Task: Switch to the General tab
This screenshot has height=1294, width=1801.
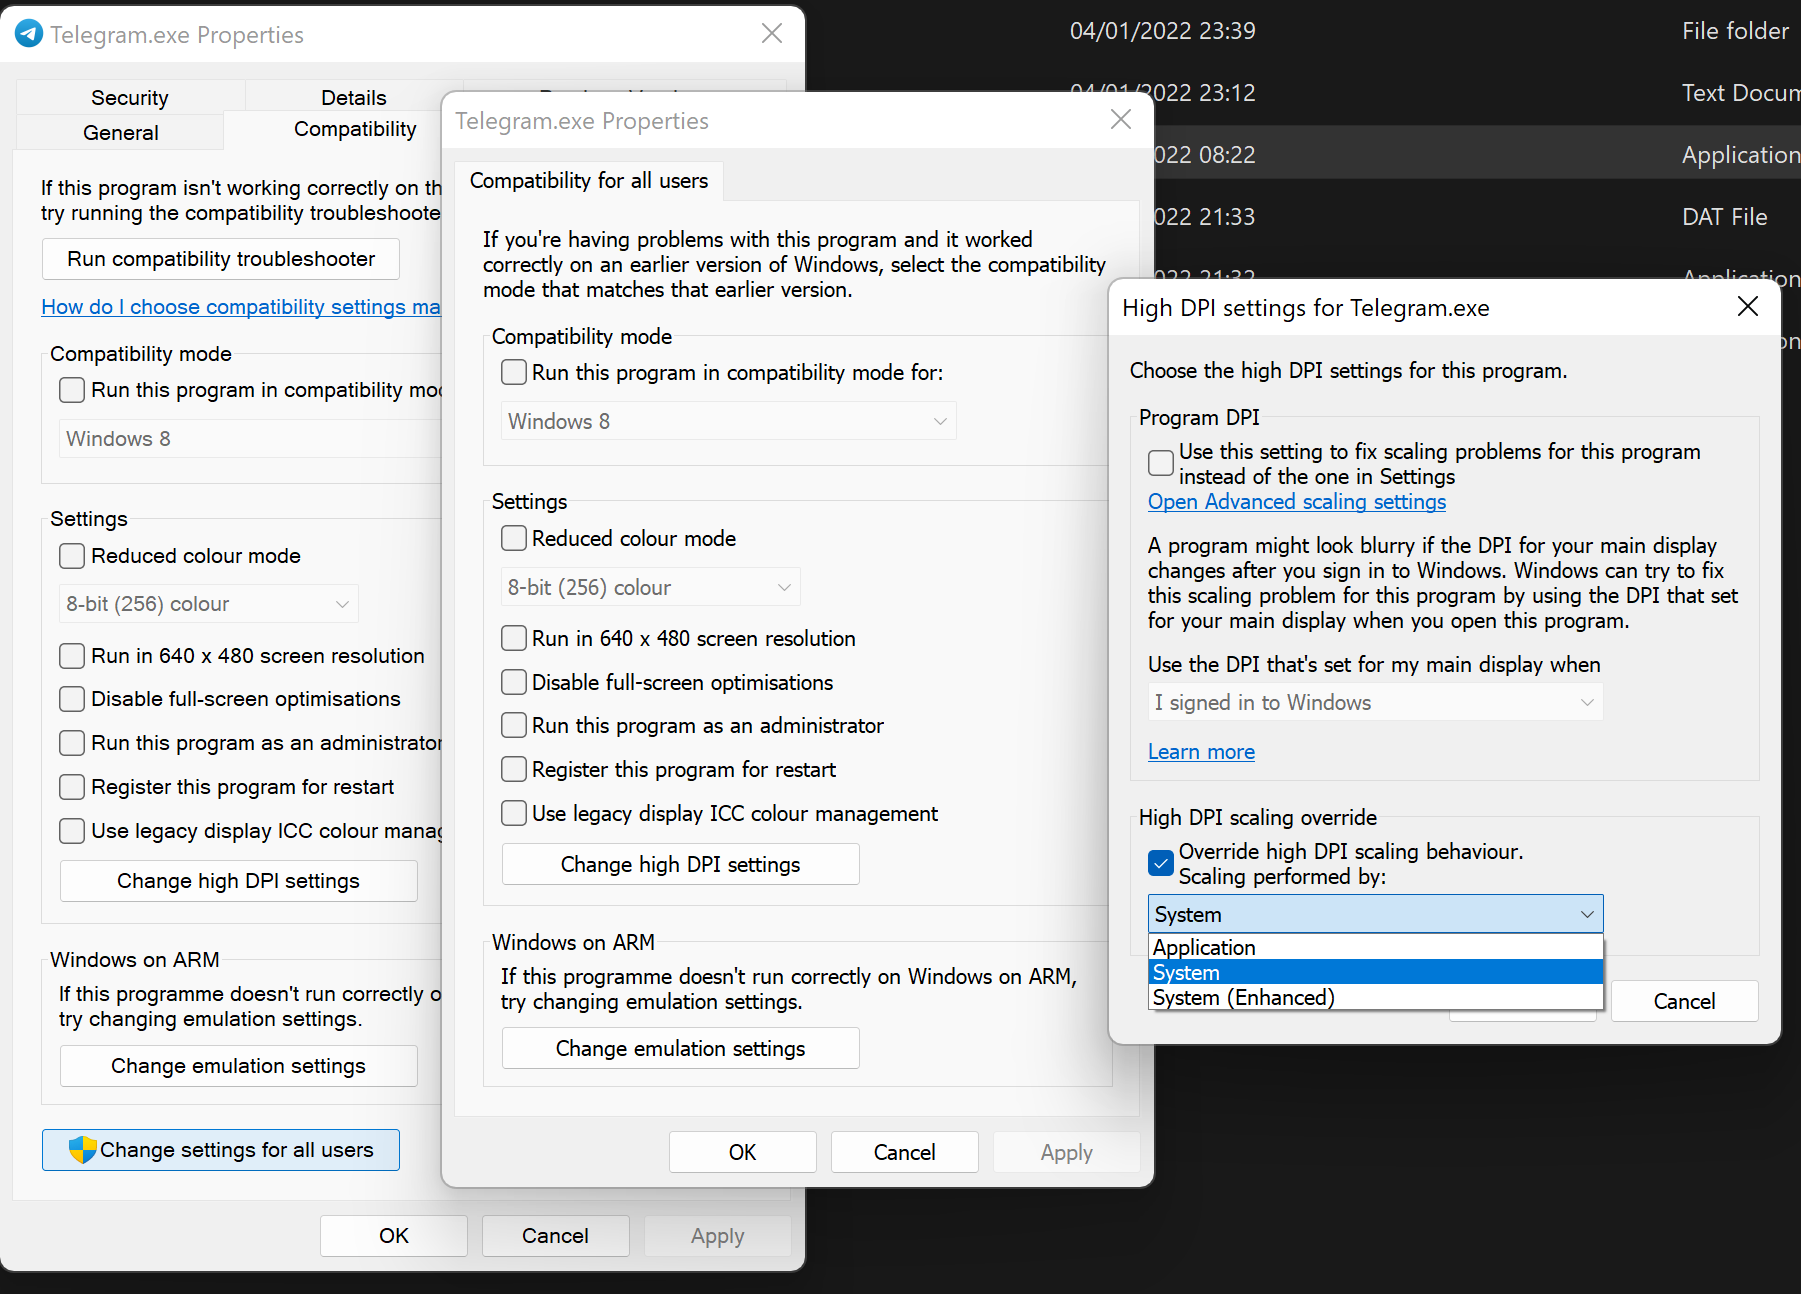Action: 120,131
